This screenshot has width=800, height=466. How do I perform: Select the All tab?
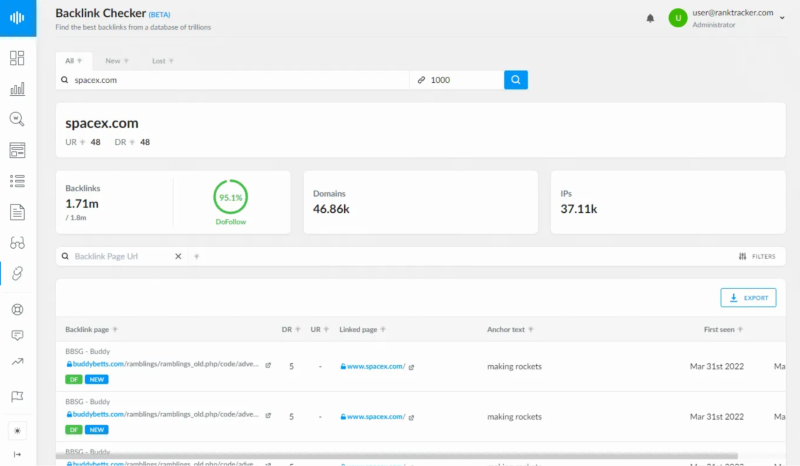(x=73, y=61)
